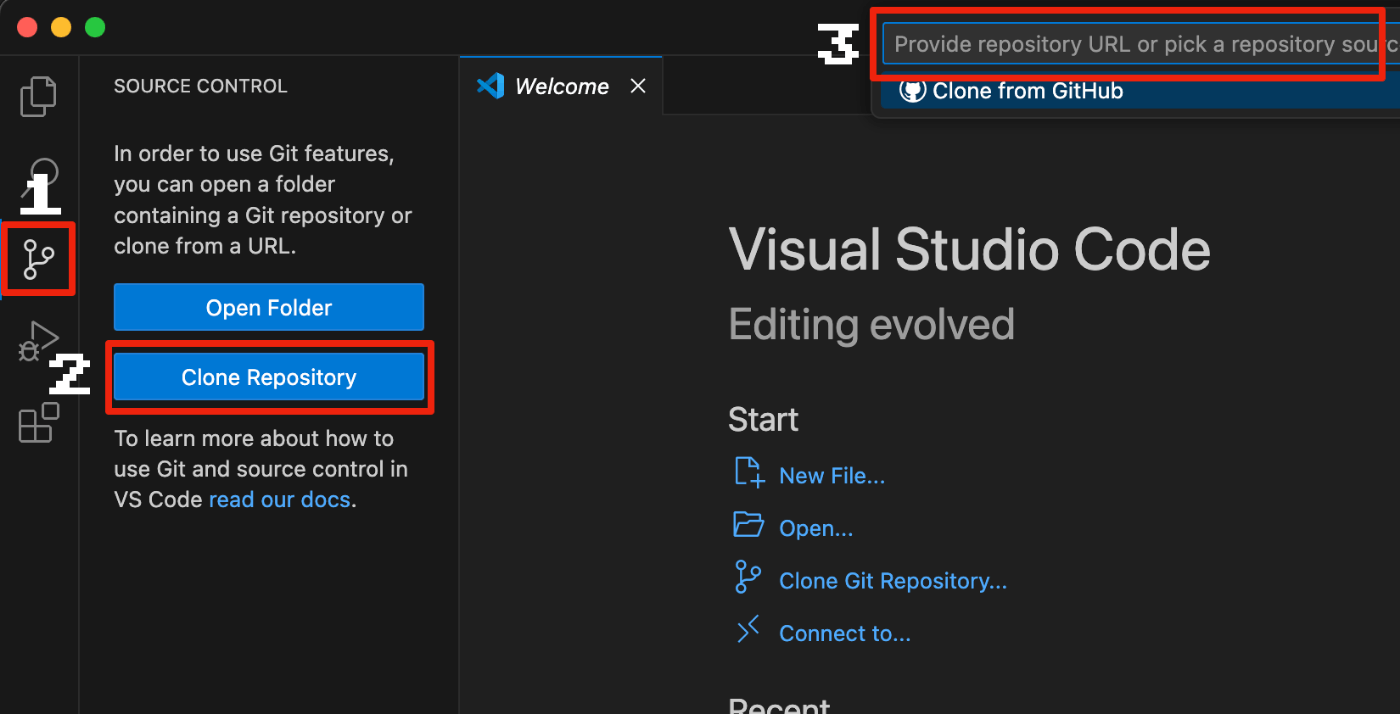Click the GitHub icon beside Clone from GitHub
Screen dimensions: 1400x714
912,91
